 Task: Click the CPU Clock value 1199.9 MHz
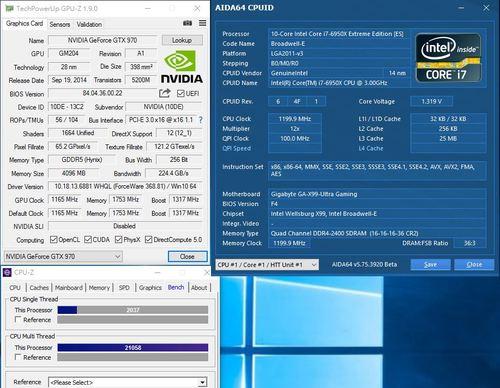point(295,119)
